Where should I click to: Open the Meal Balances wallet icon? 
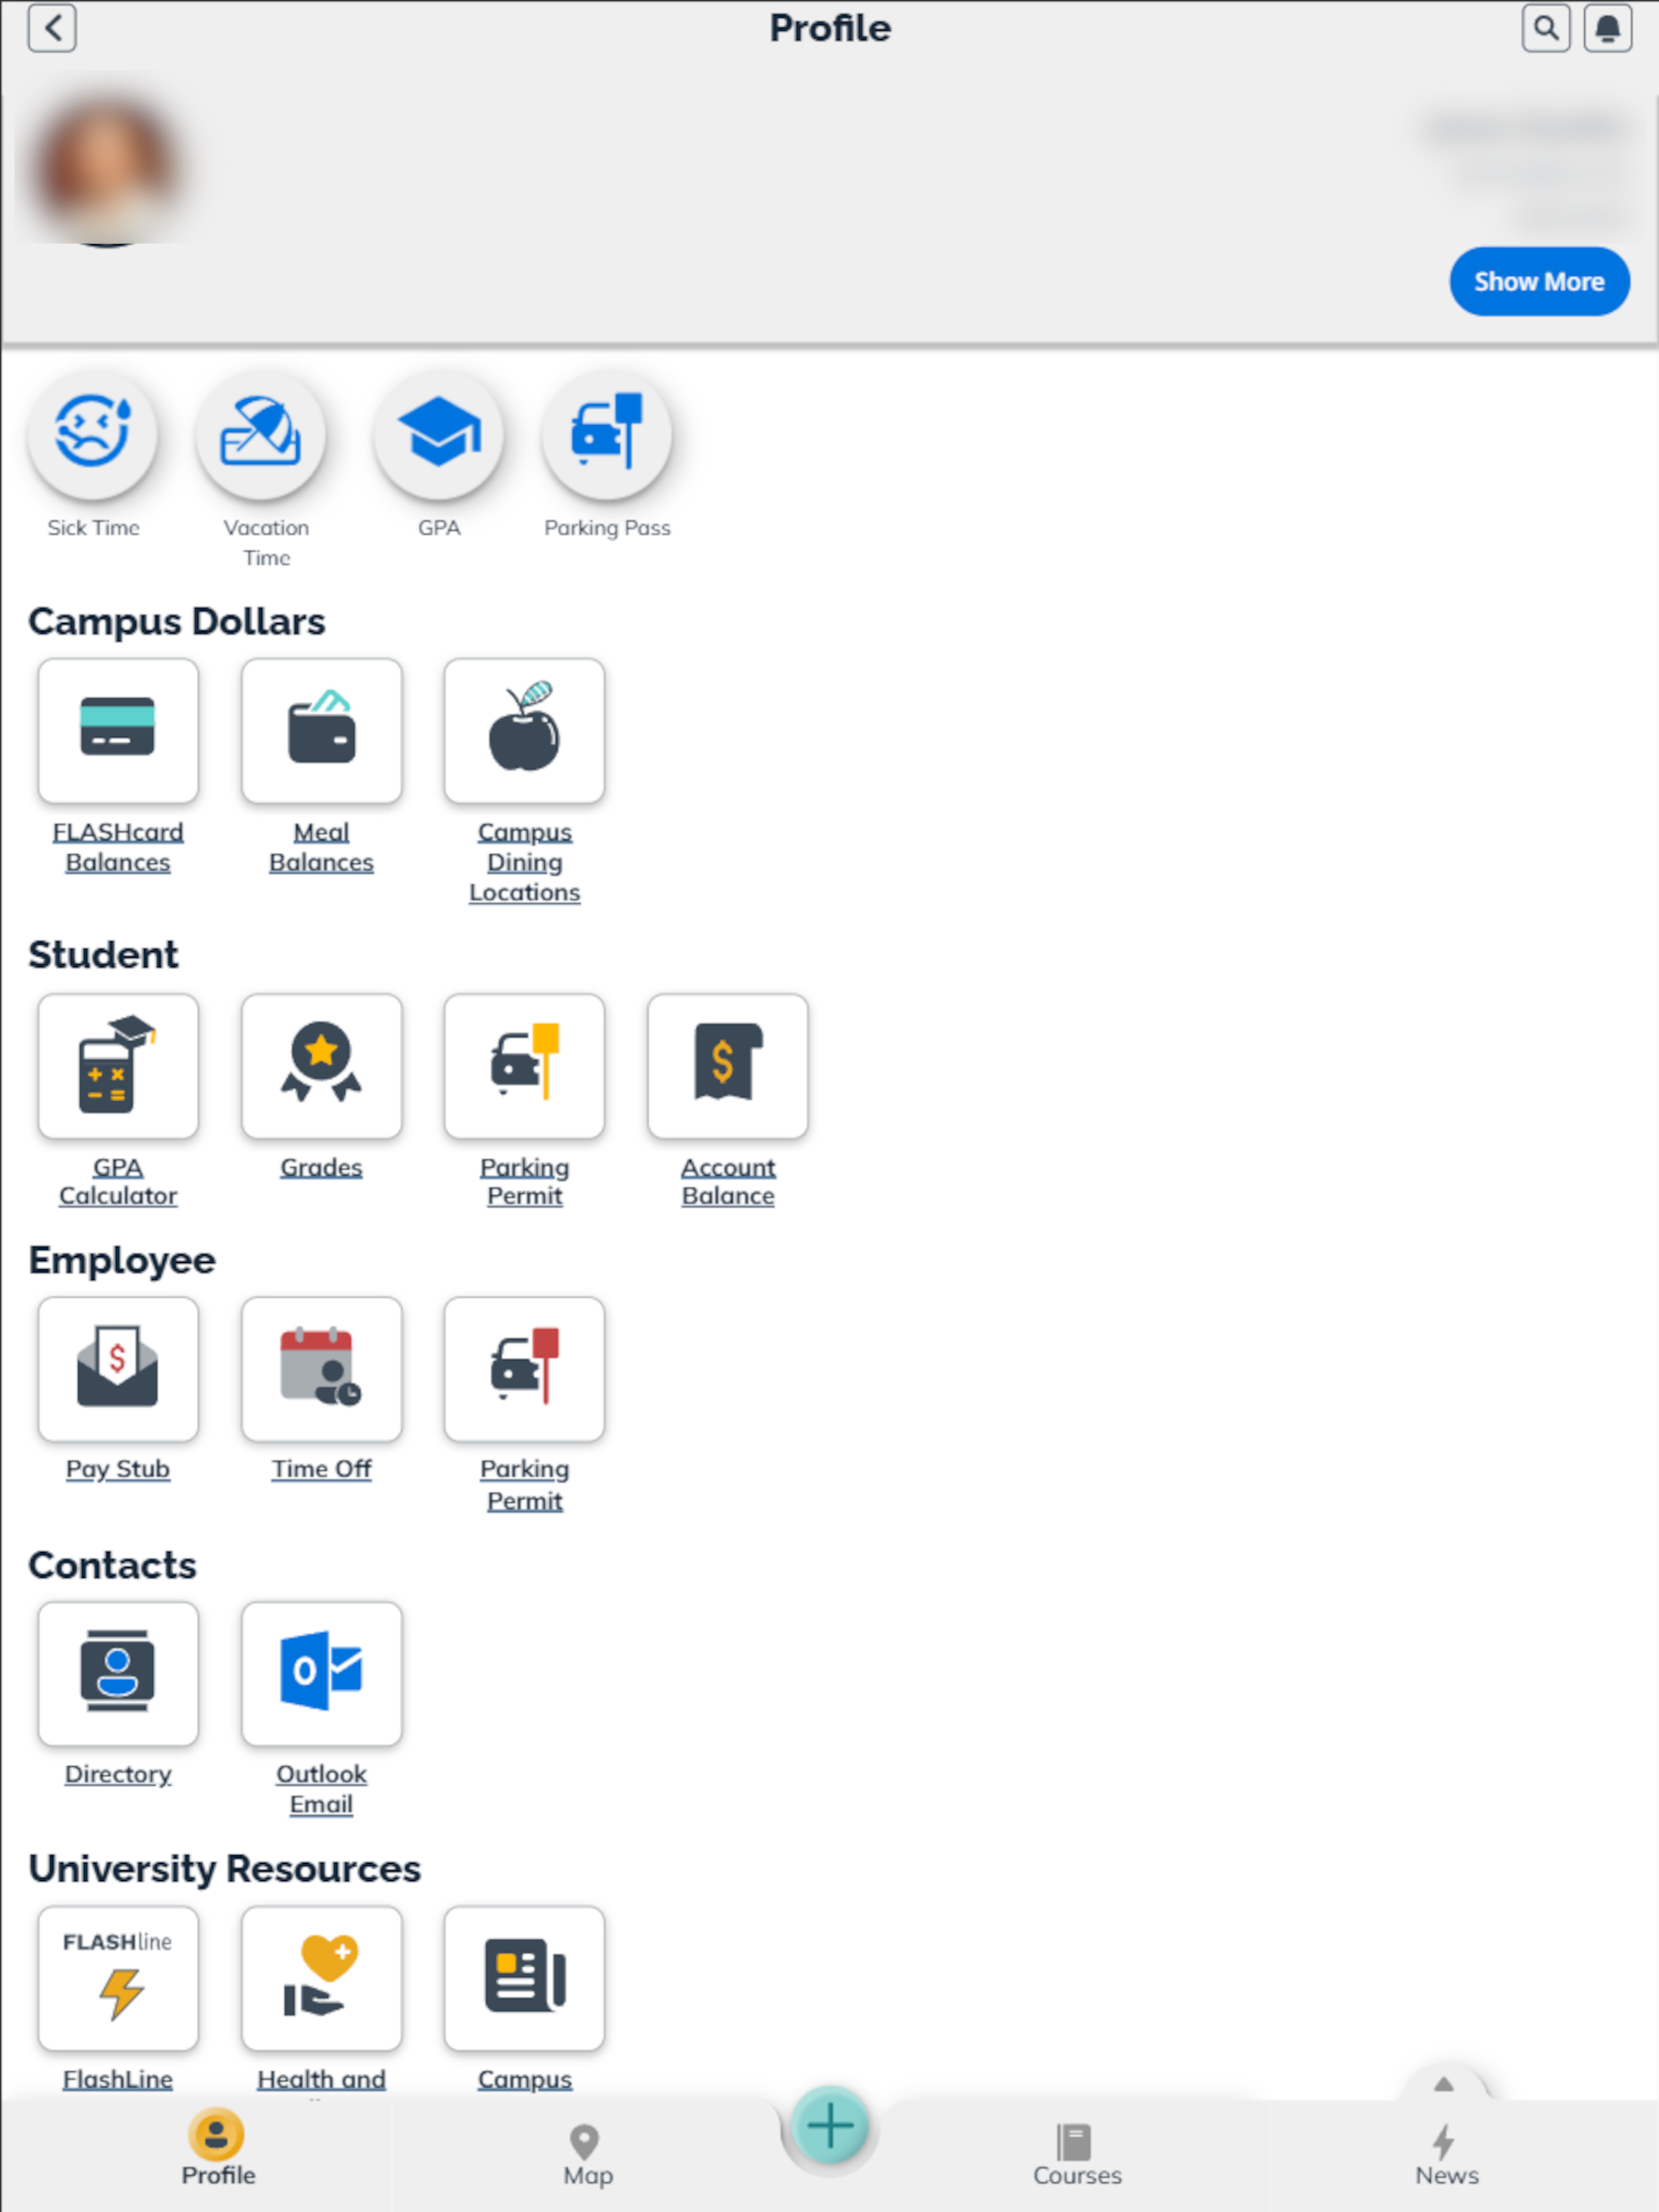pos(321,730)
